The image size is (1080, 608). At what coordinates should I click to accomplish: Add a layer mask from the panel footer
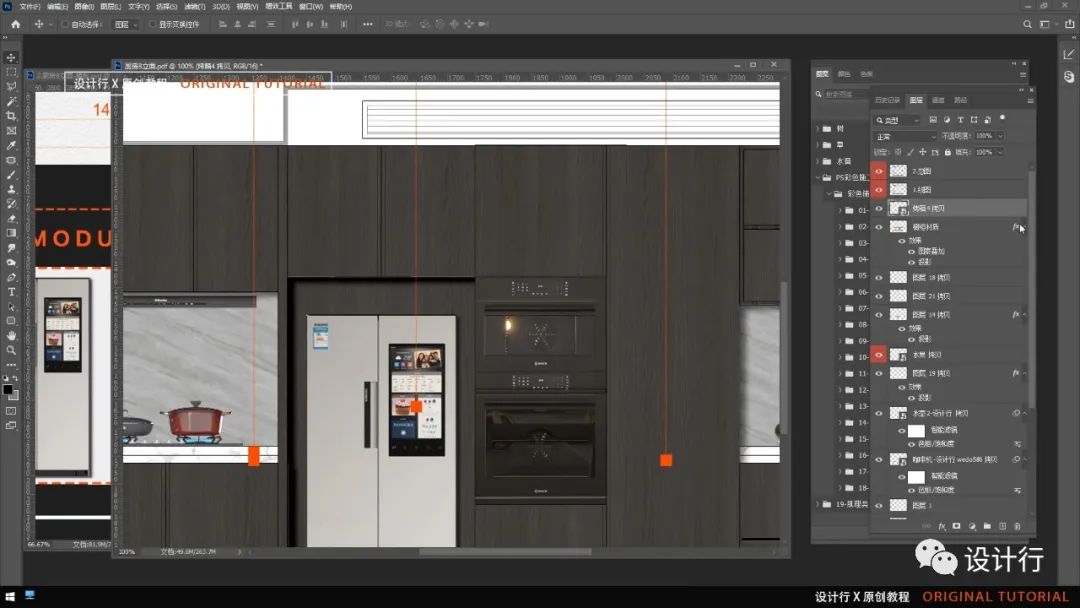point(956,526)
